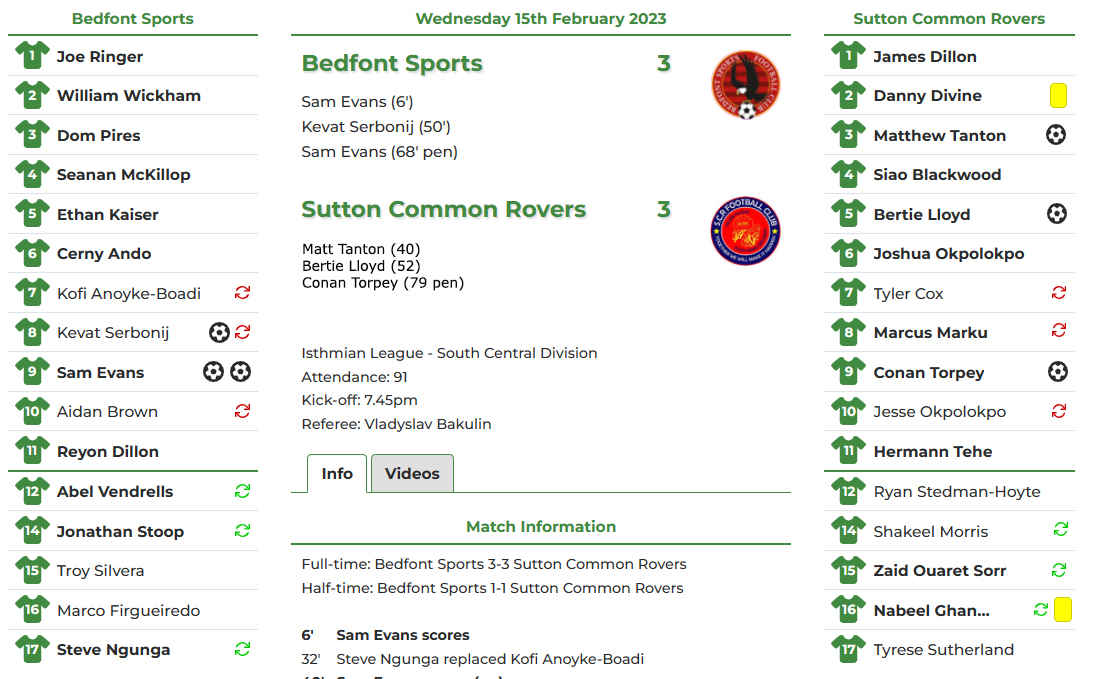
Task: Switch to the Videos tab
Action: (412, 474)
